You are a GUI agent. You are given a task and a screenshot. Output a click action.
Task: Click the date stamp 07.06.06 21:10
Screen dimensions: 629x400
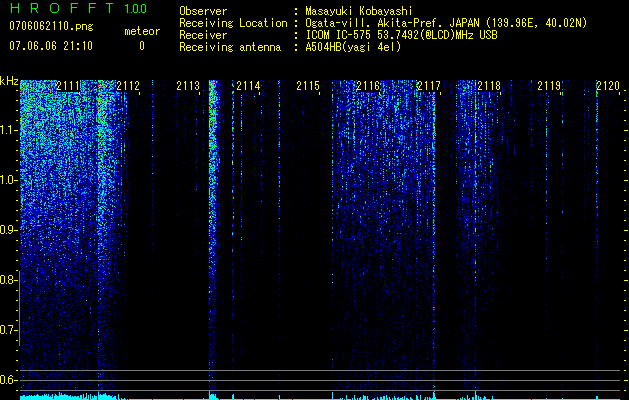pyautogui.click(x=51, y=46)
